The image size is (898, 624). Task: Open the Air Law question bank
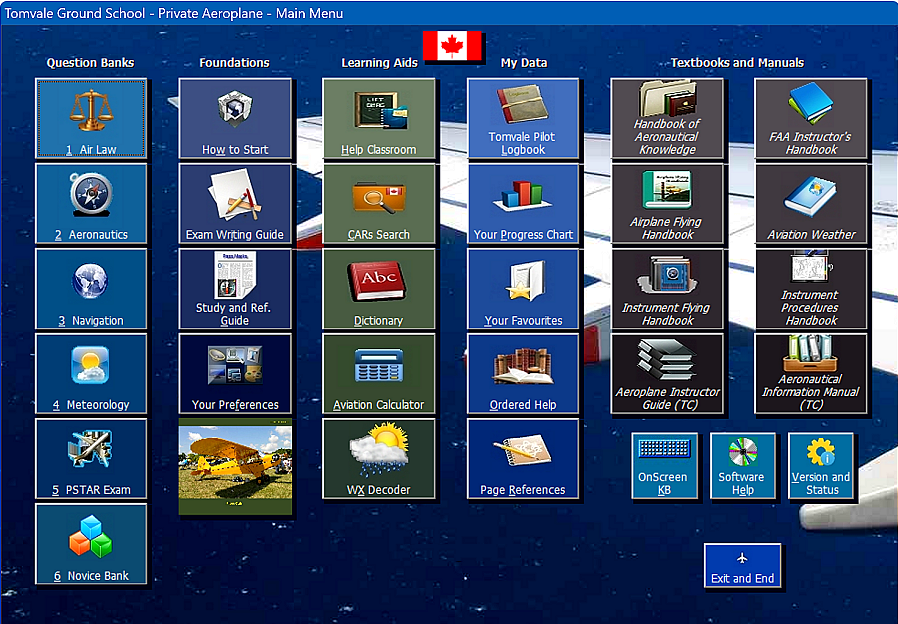(91, 117)
